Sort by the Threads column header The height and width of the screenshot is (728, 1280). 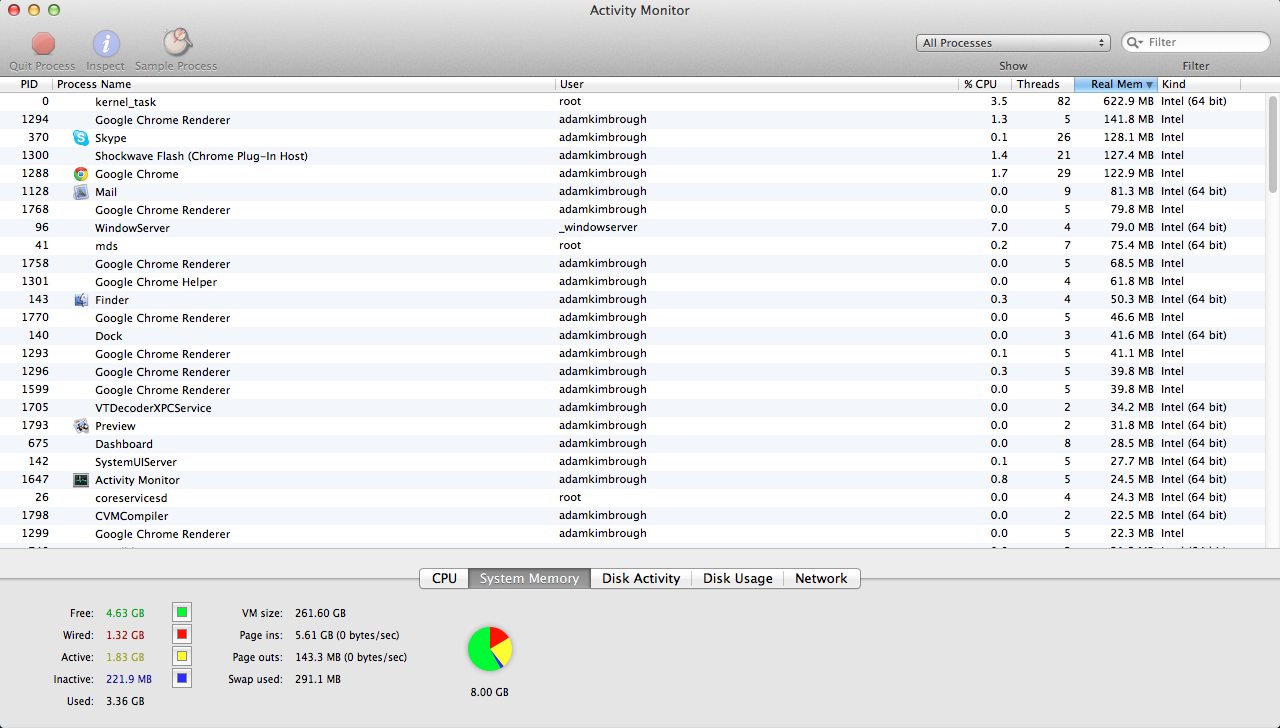point(1042,84)
